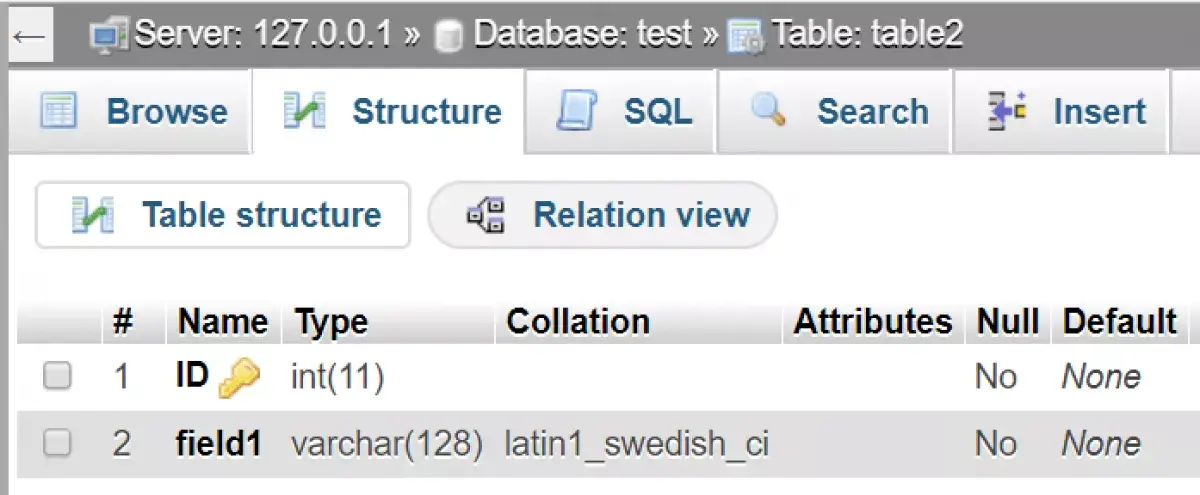The image size is (1200, 495).
Task: Tick the checkbox for the ID column
Action: (x=58, y=377)
